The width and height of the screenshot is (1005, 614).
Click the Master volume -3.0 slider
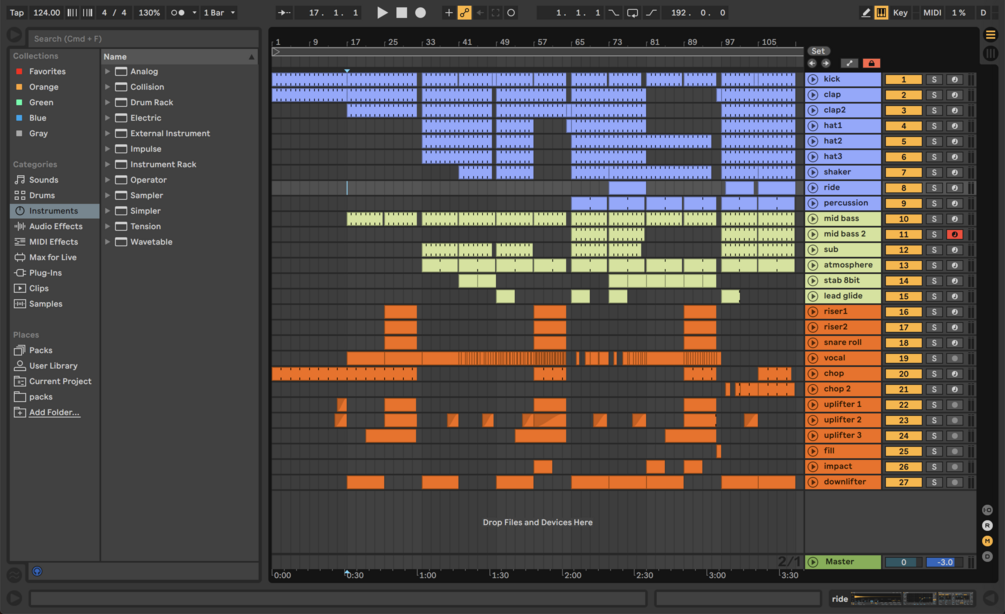[x=945, y=562]
